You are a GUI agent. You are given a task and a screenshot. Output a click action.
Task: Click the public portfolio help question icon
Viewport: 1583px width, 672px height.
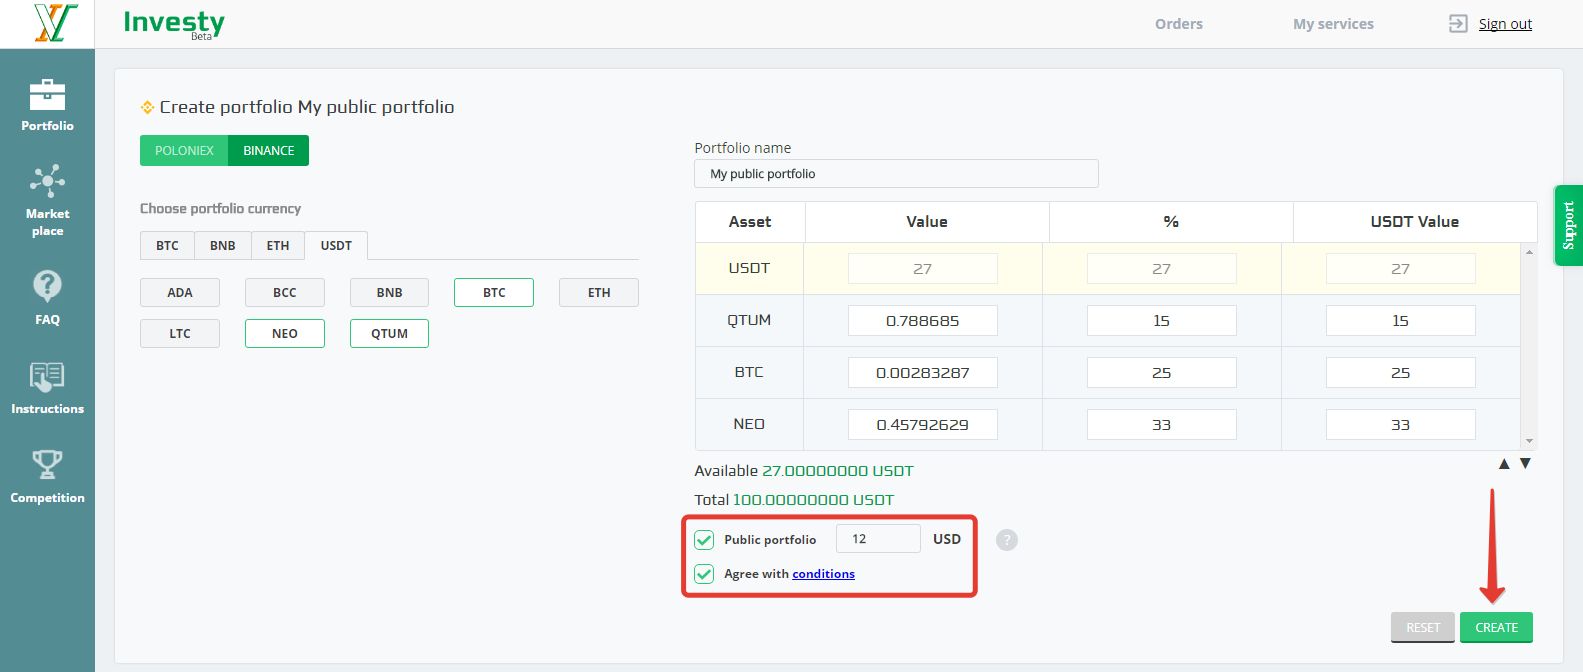point(1007,540)
